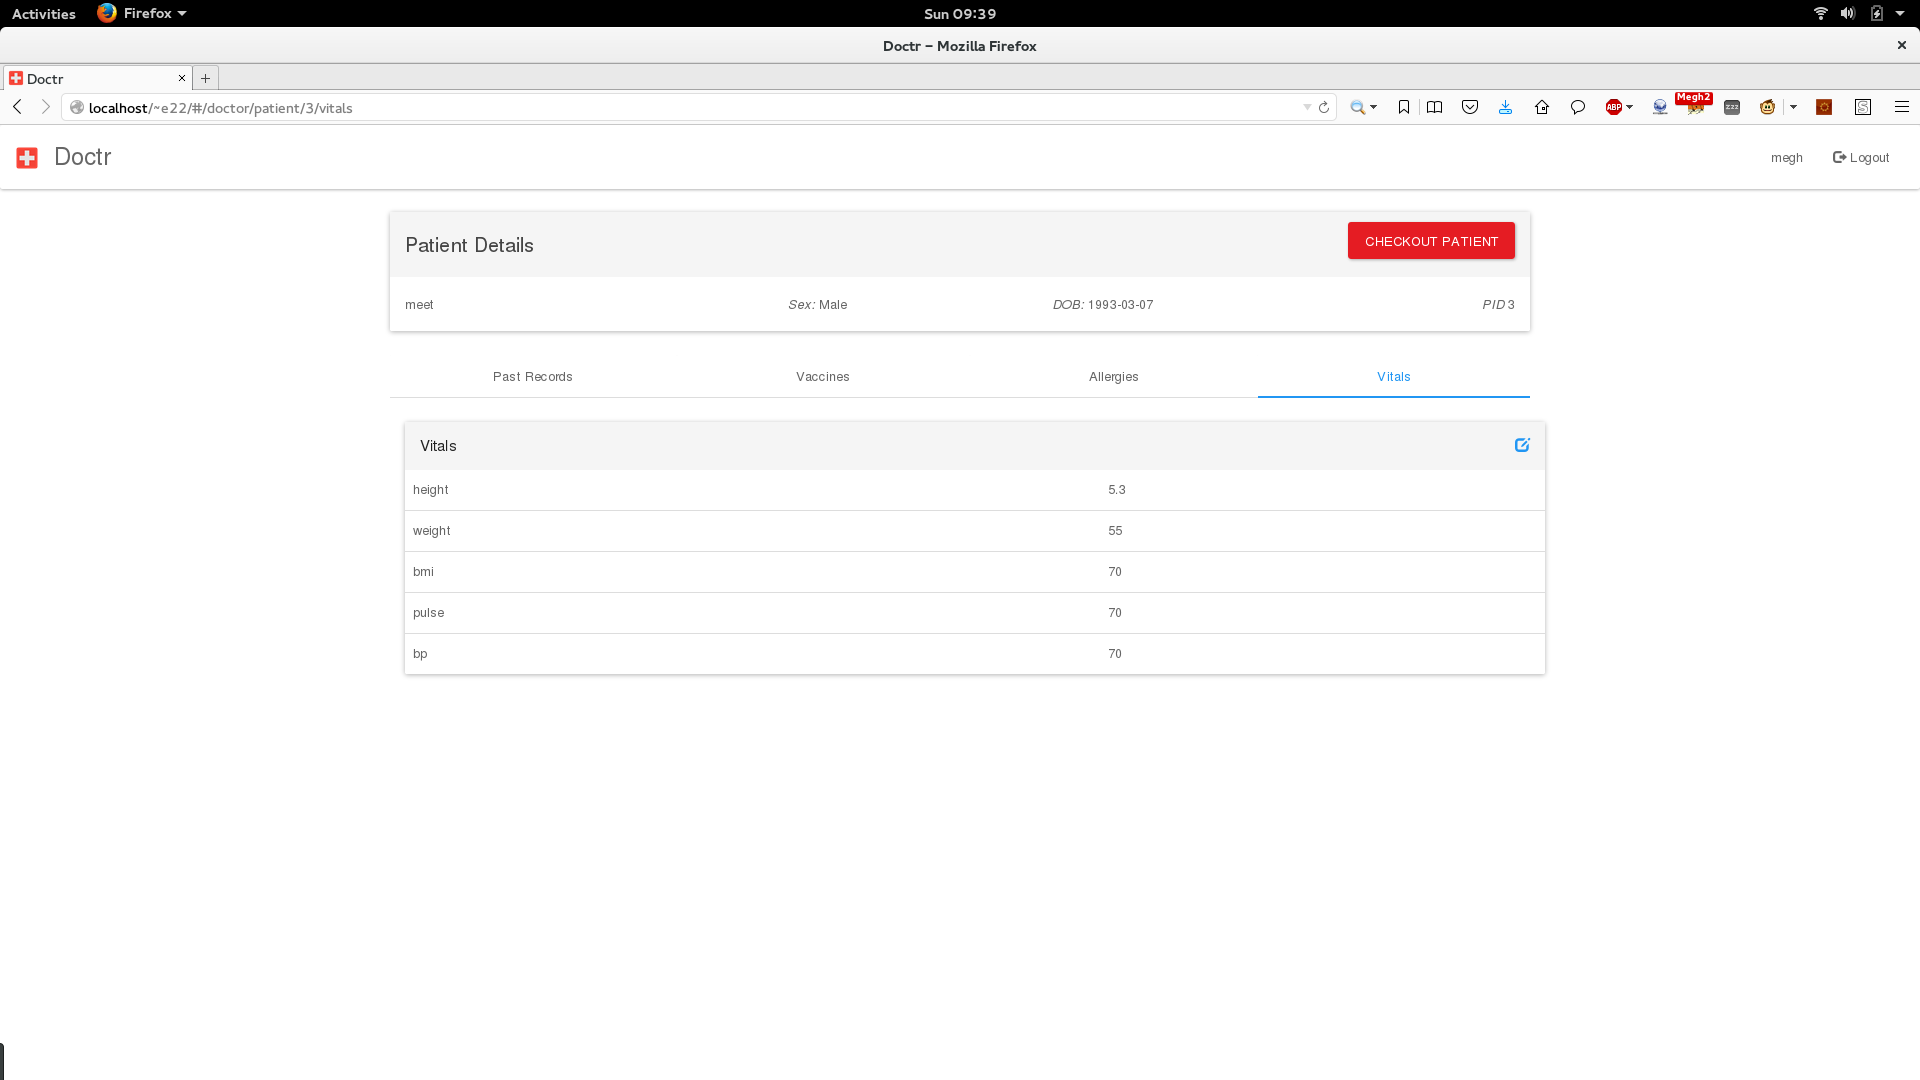The image size is (1920, 1080).
Task: Open the URL history dropdown arrow
Action: point(1307,107)
